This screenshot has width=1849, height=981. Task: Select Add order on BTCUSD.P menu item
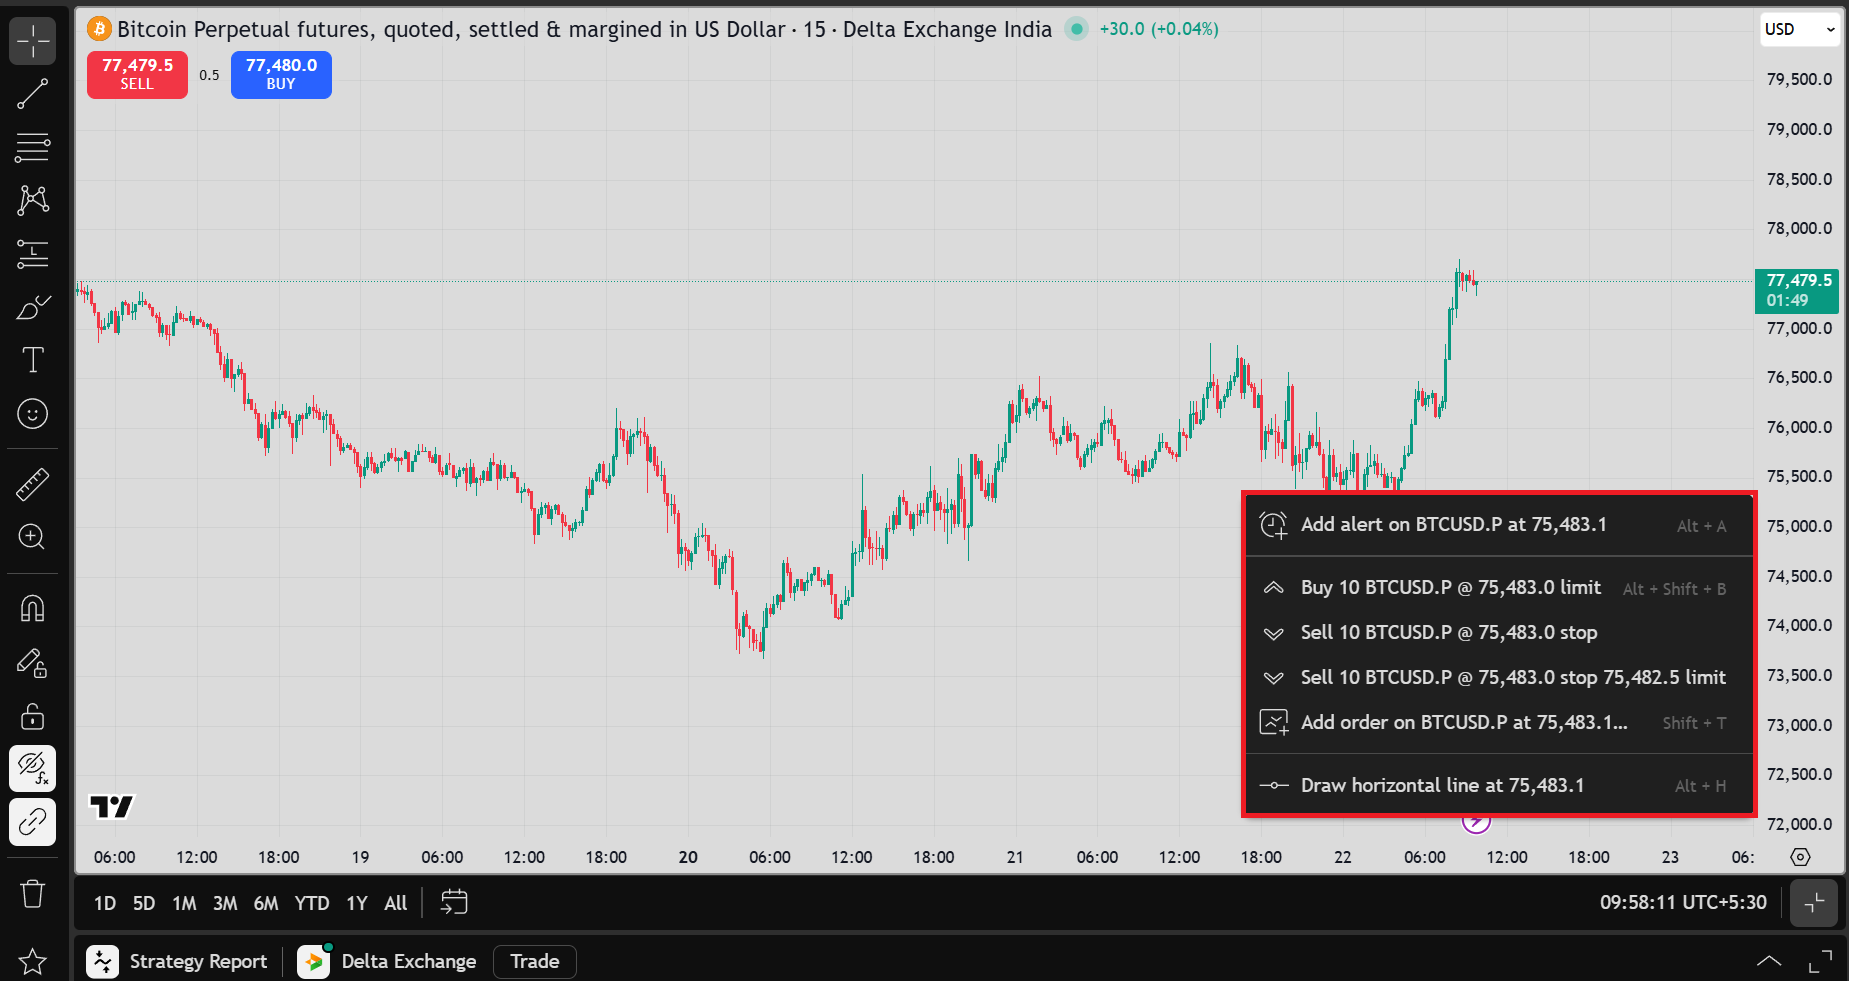coord(1499,723)
